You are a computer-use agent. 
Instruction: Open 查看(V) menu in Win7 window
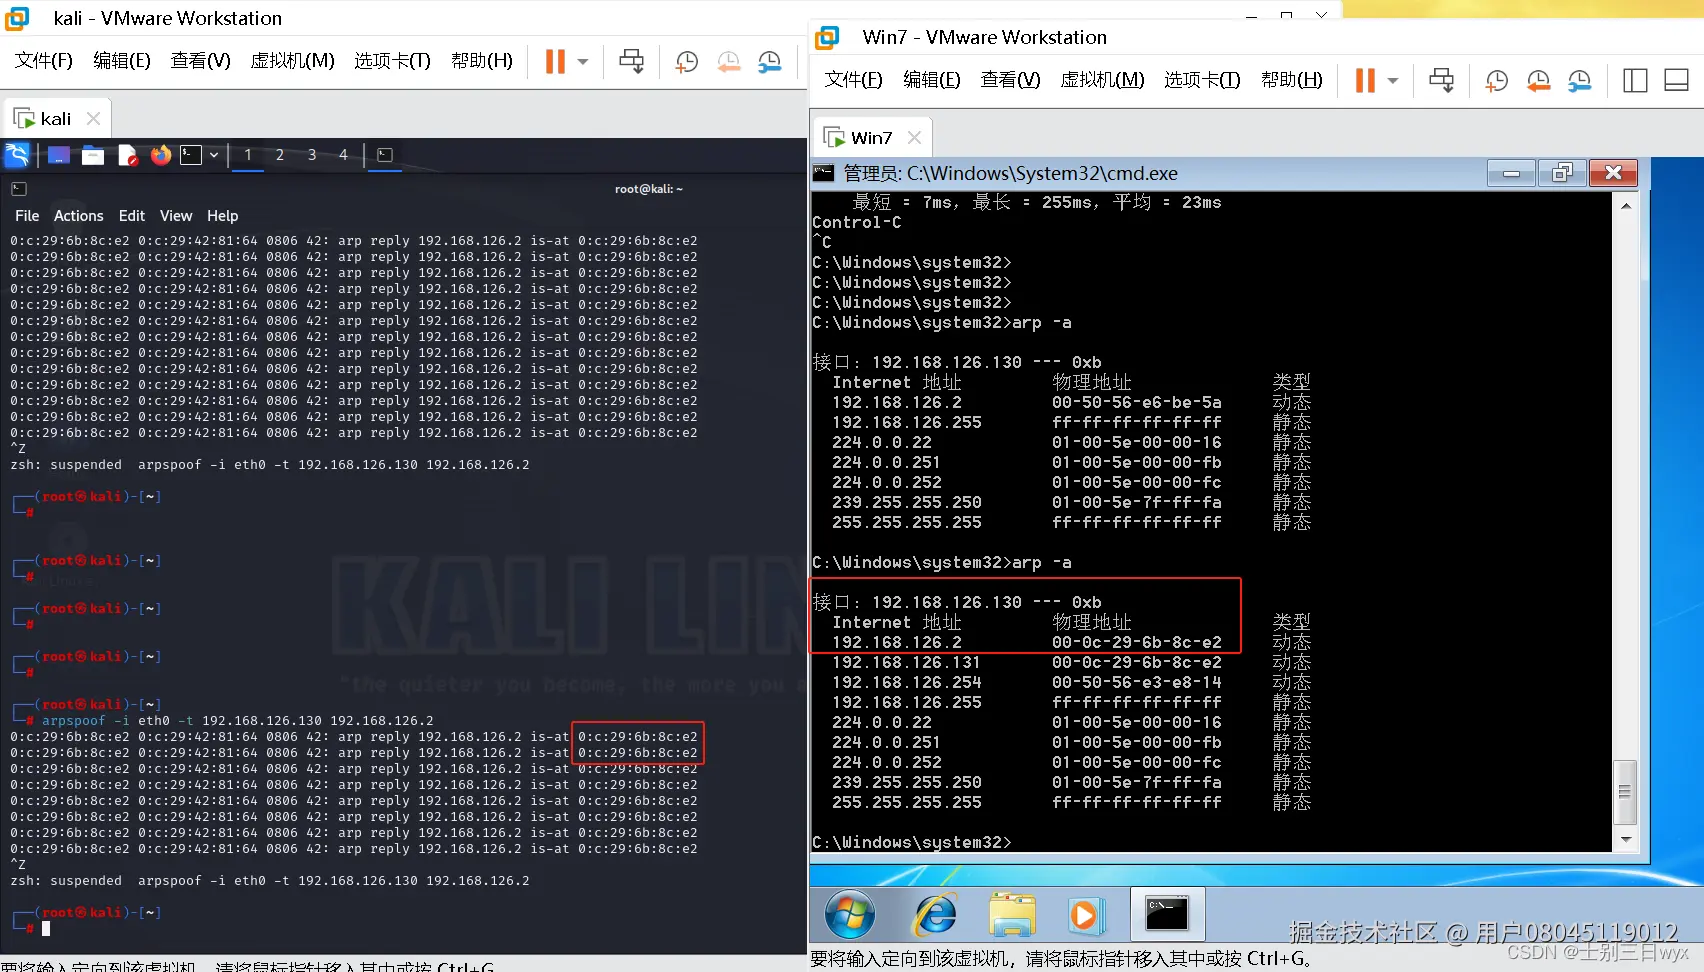click(x=1010, y=80)
